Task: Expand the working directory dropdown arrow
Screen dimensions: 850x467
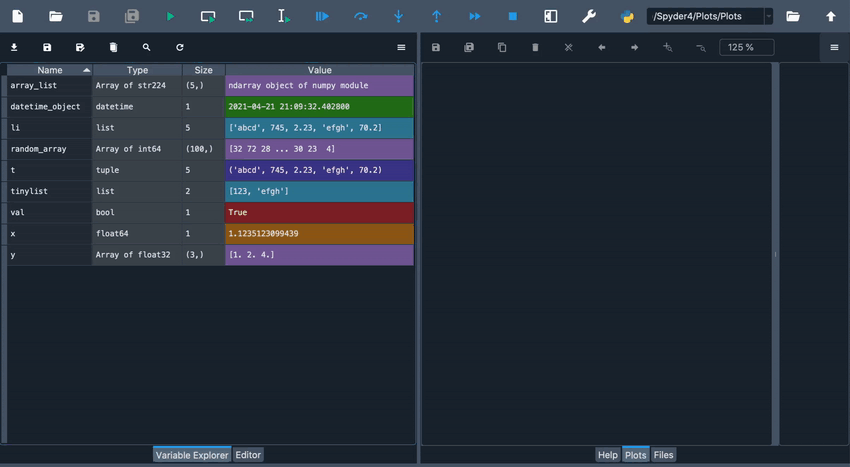Action: [x=769, y=16]
